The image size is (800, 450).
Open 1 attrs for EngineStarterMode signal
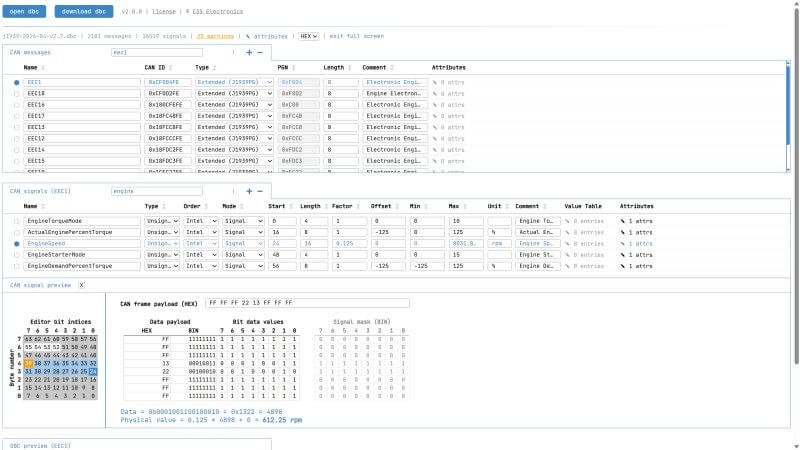(x=636, y=255)
